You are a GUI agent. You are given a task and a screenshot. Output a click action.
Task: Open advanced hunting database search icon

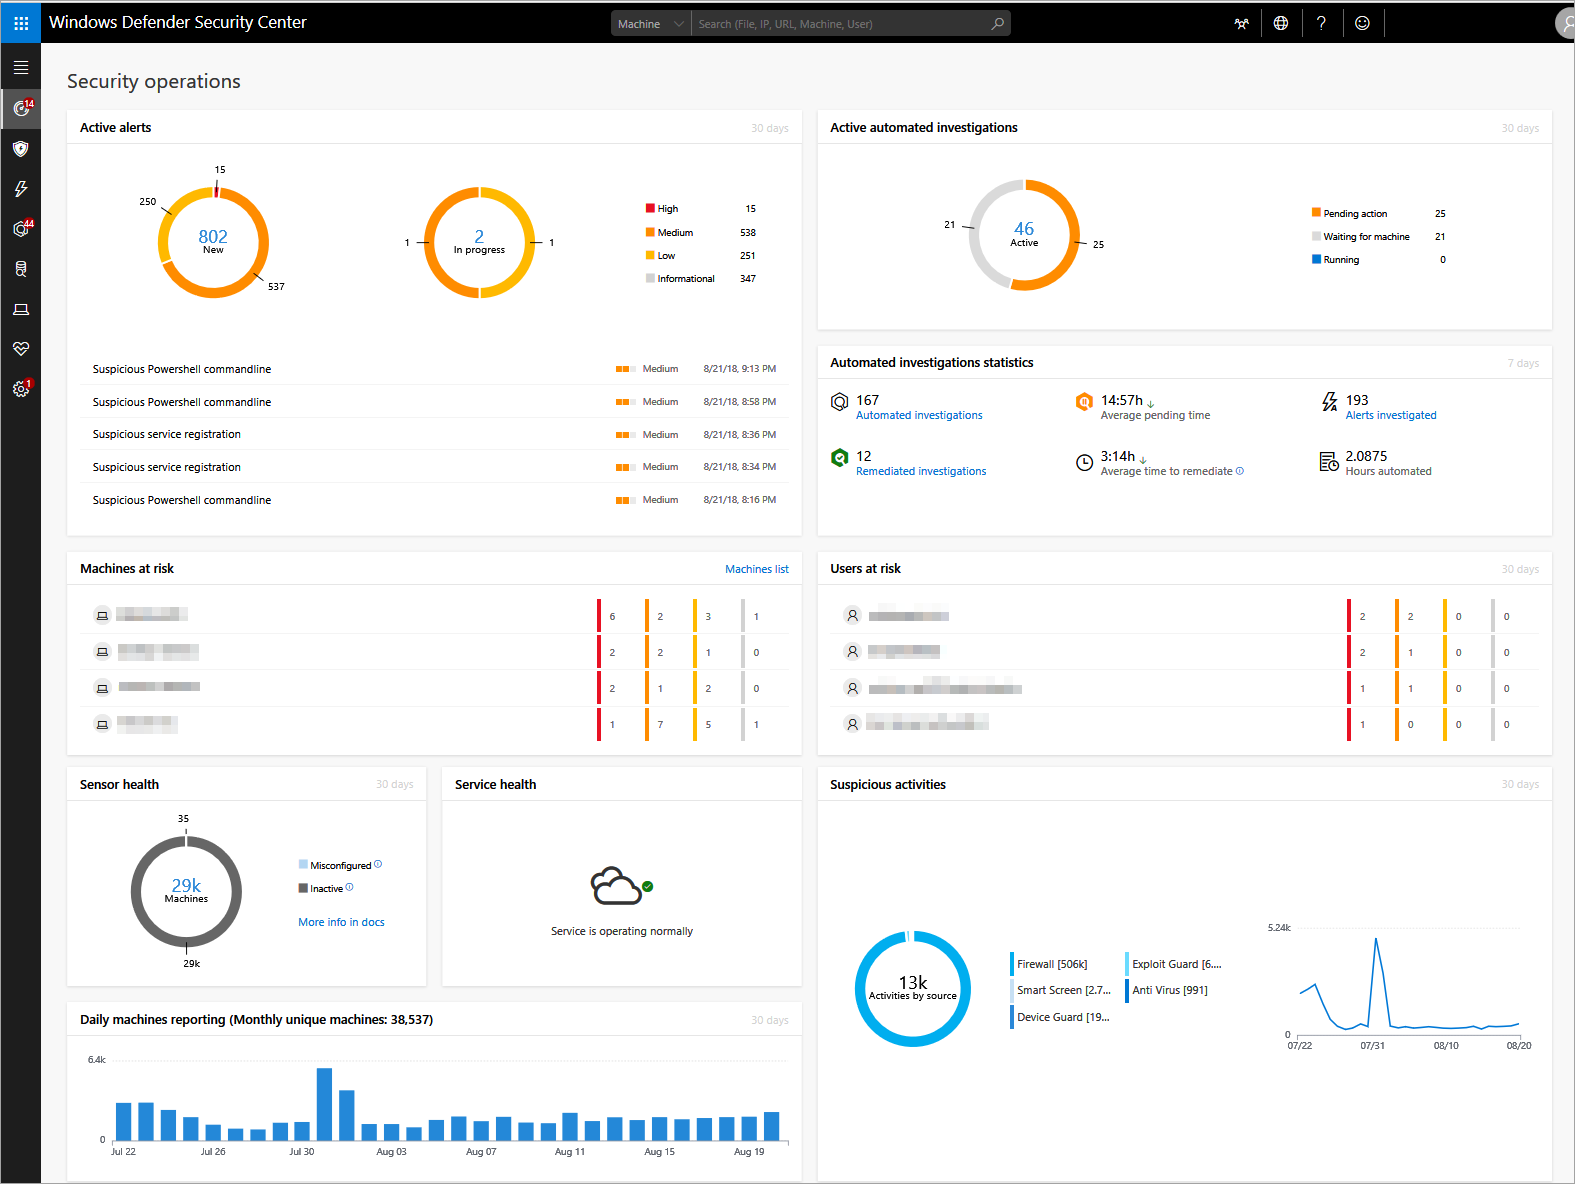(x=20, y=269)
